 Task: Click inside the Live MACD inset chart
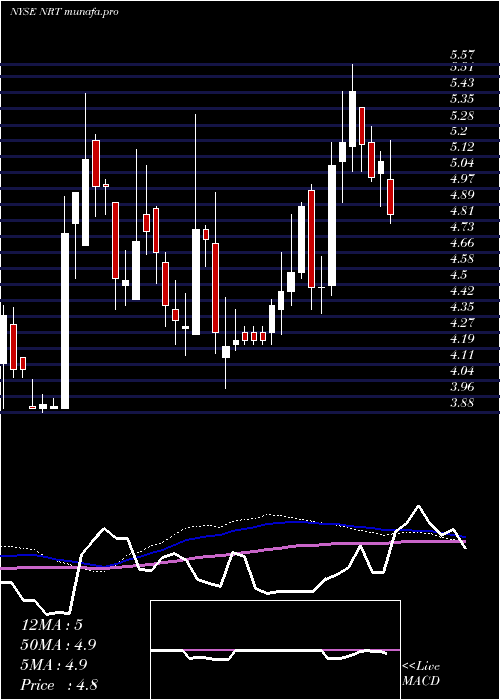tap(275, 650)
